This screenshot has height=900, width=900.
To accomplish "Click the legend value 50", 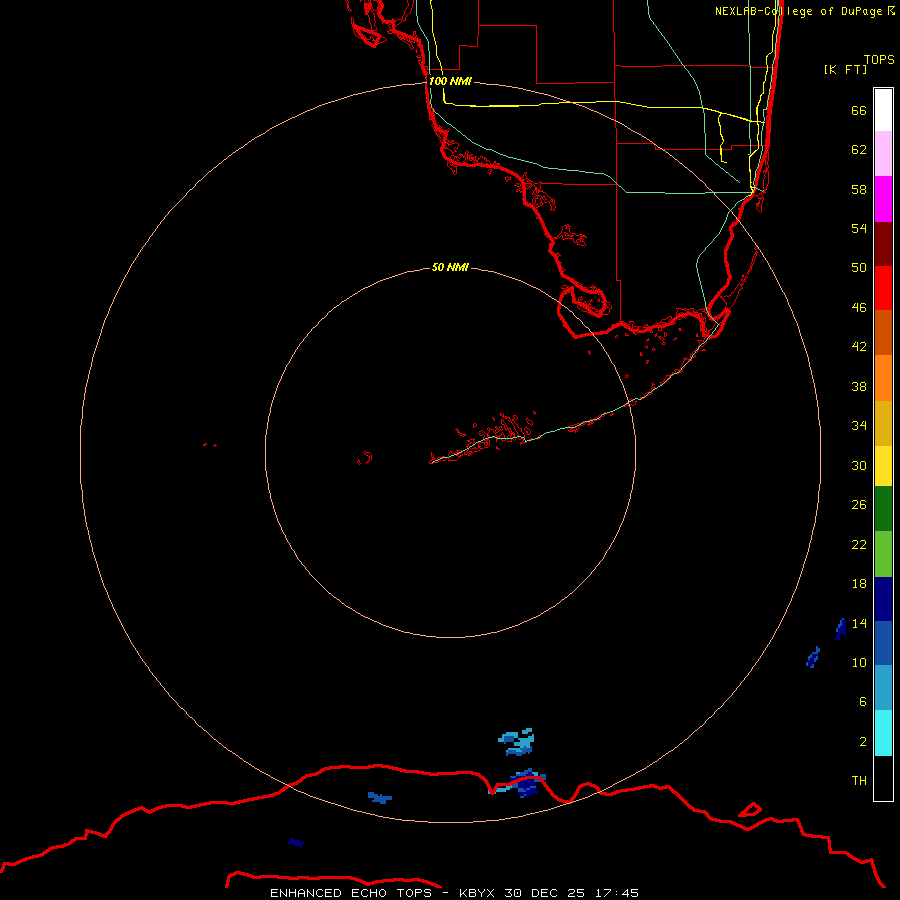I will coord(859,268).
